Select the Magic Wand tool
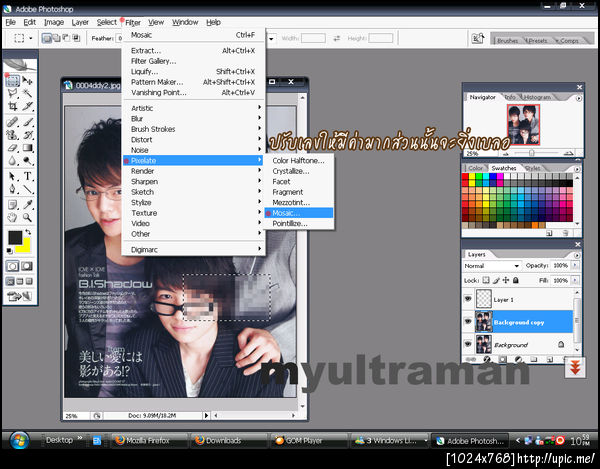The image size is (600, 469). (x=28, y=93)
